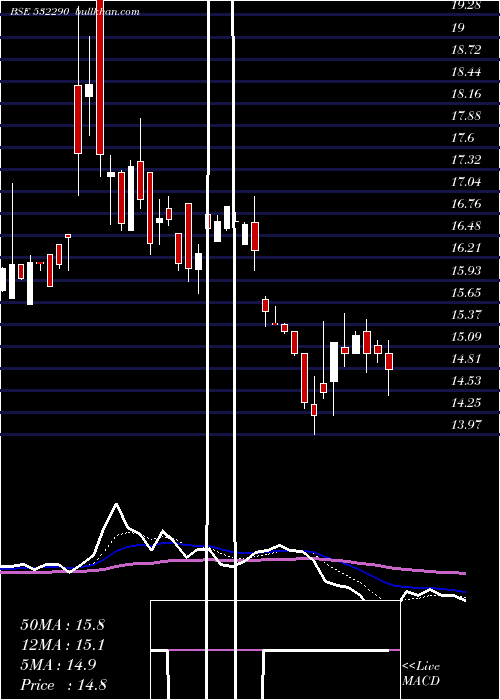Click the <<Live MACD label
This screenshot has width=500, height=700.
pos(421,673)
